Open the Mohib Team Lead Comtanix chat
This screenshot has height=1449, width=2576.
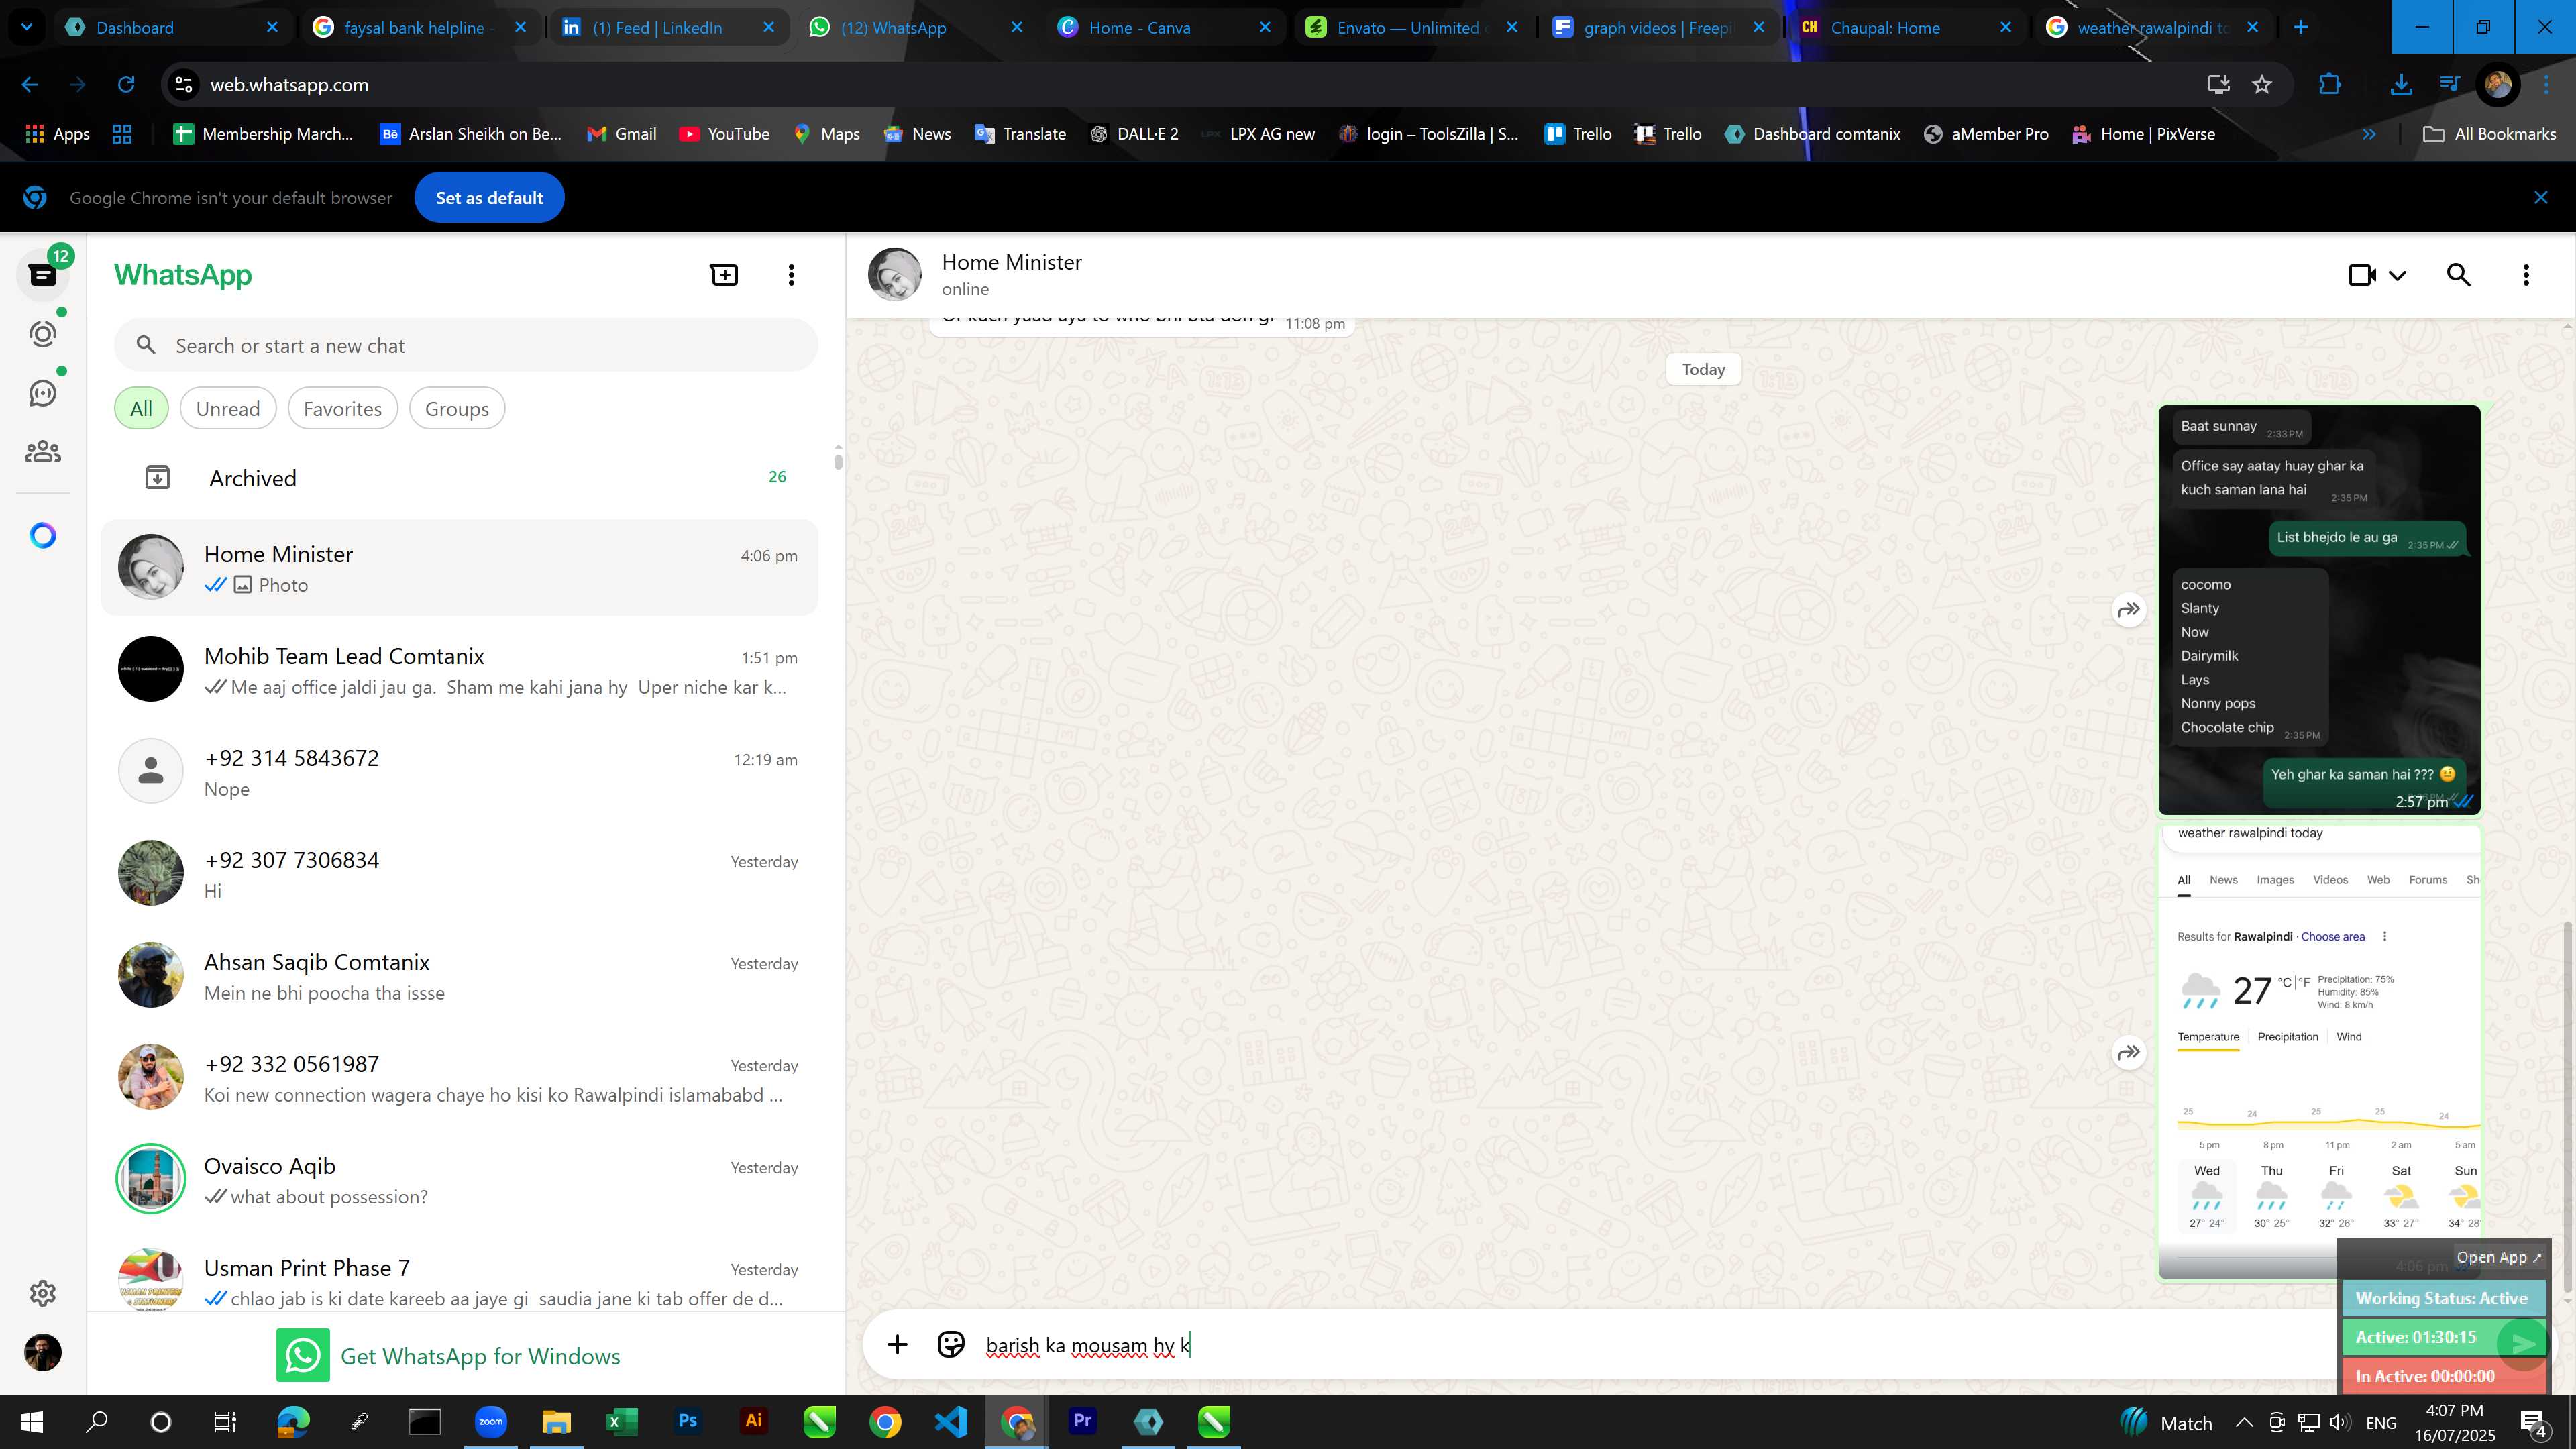(x=459, y=669)
